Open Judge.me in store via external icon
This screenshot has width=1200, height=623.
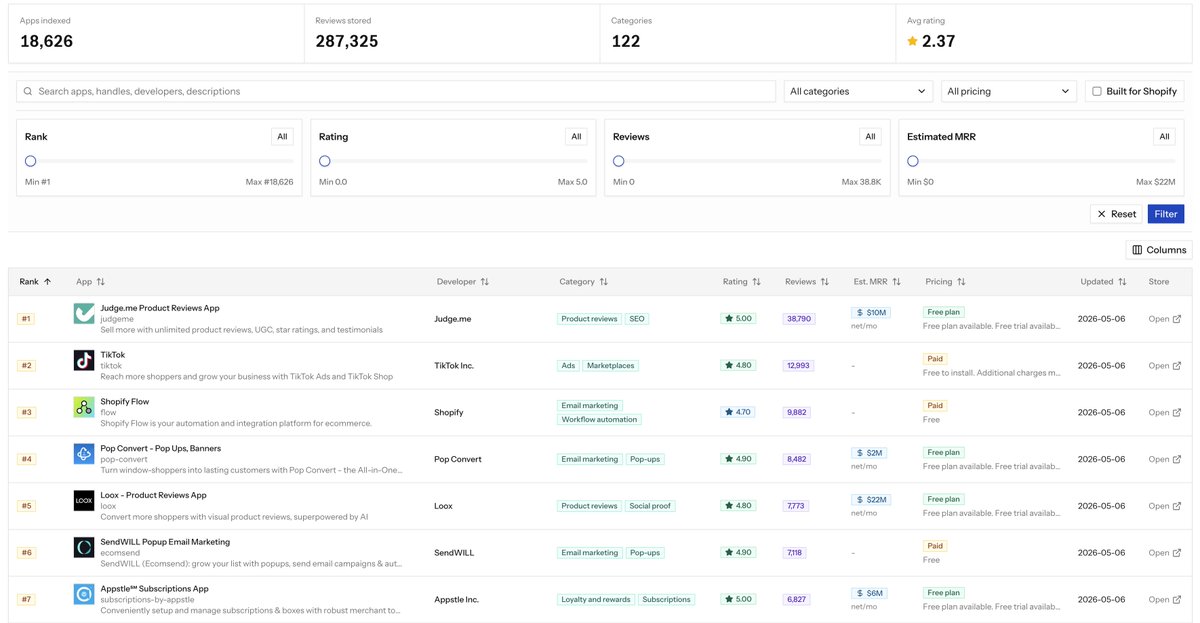[x=1177, y=319]
